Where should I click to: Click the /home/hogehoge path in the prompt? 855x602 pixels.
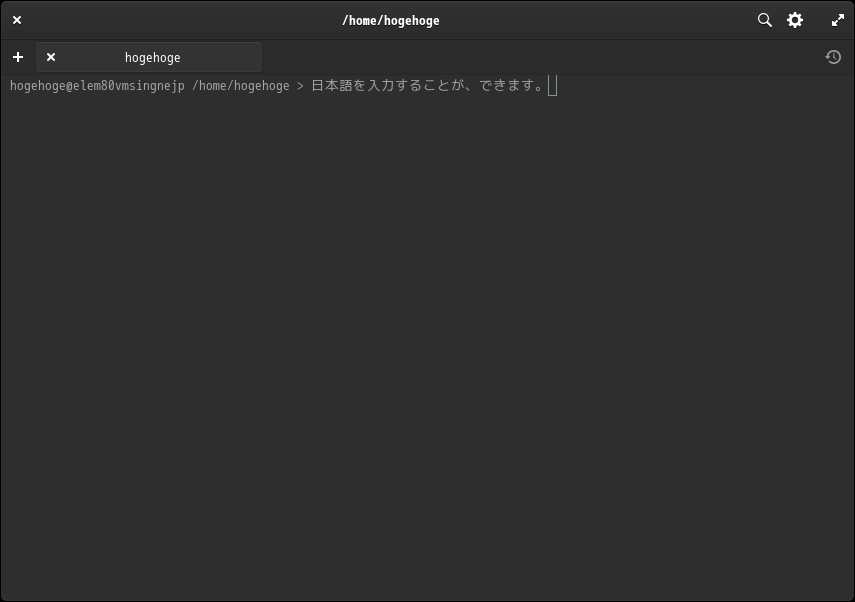pyautogui.click(x=240, y=86)
